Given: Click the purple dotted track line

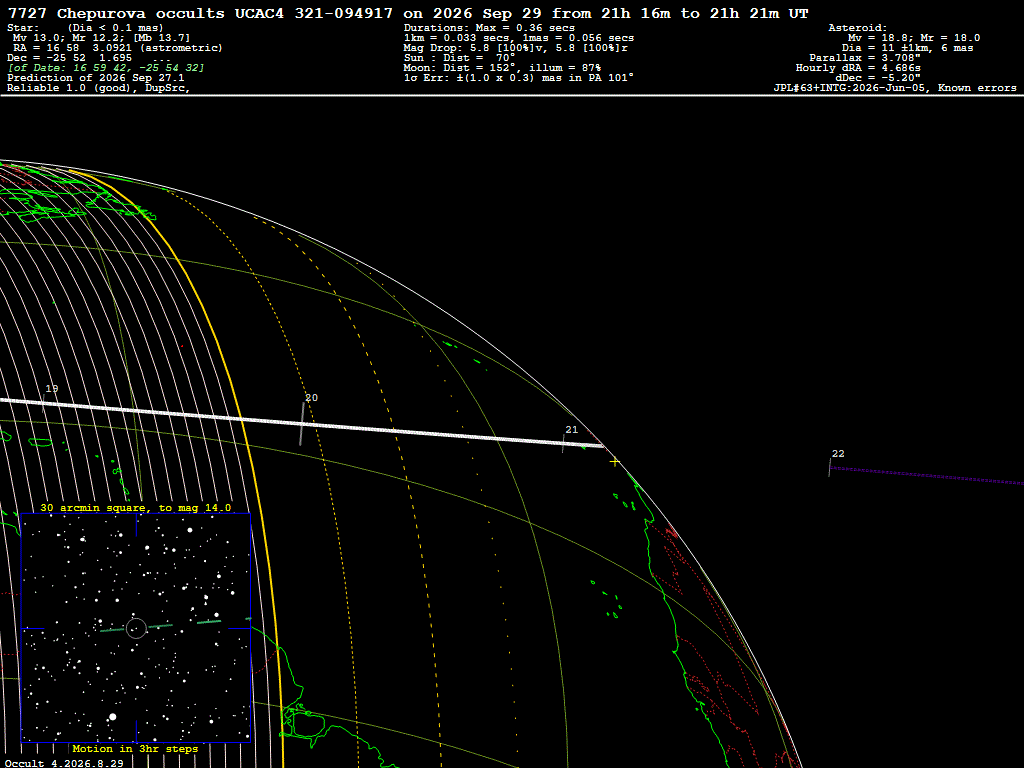Looking at the screenshot, I should 926,475.
